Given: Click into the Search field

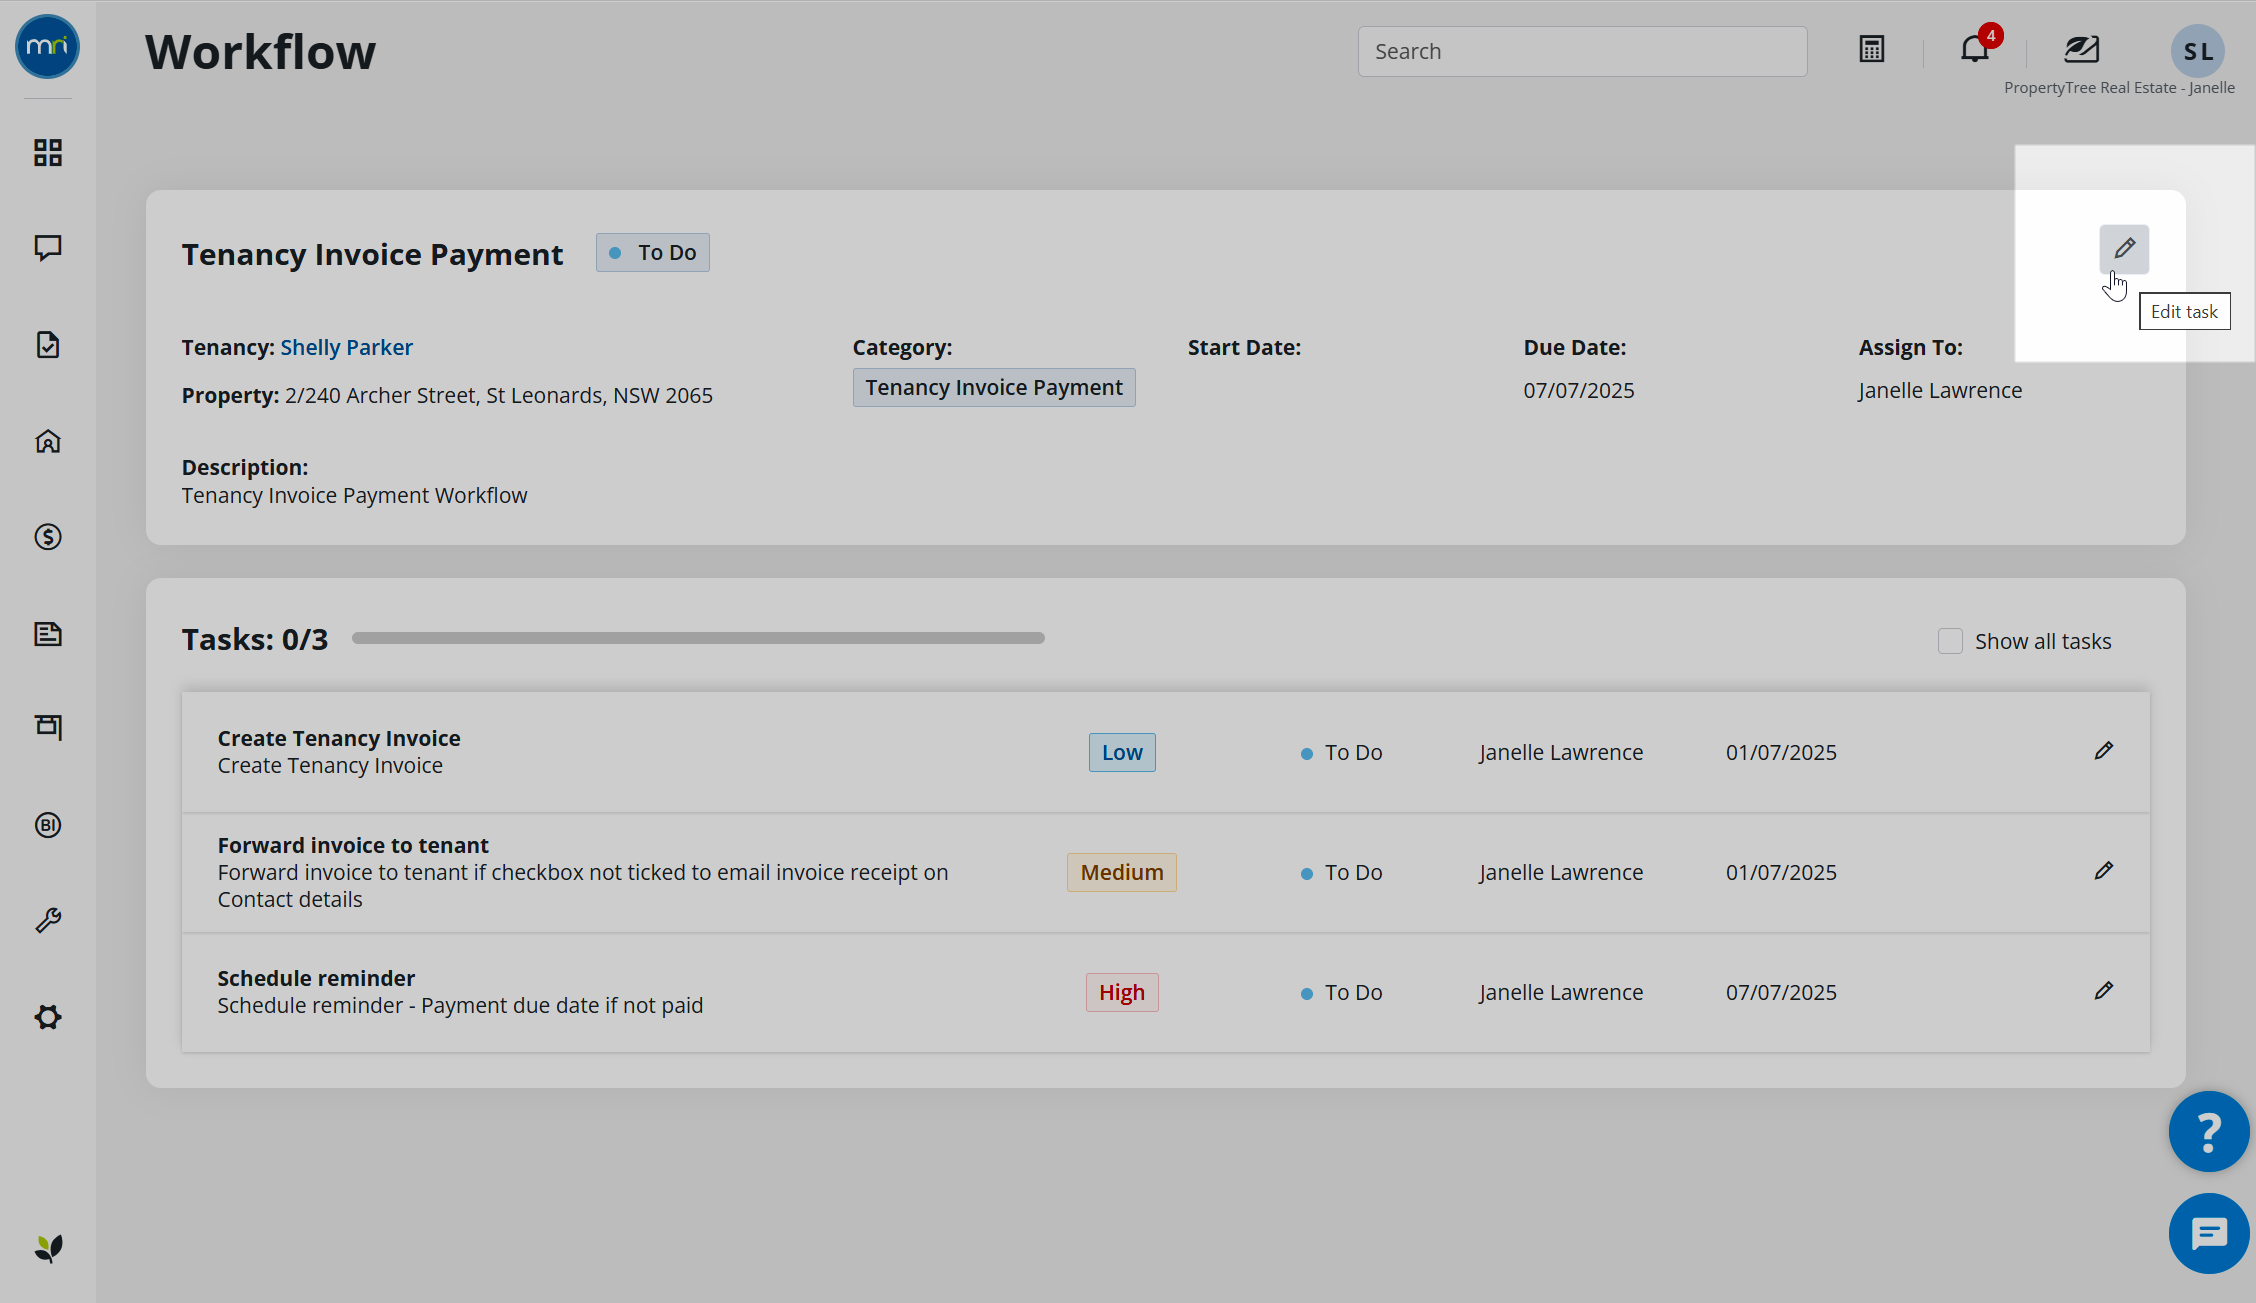Looking at the screenshot, I should [x=1582, y=51].
